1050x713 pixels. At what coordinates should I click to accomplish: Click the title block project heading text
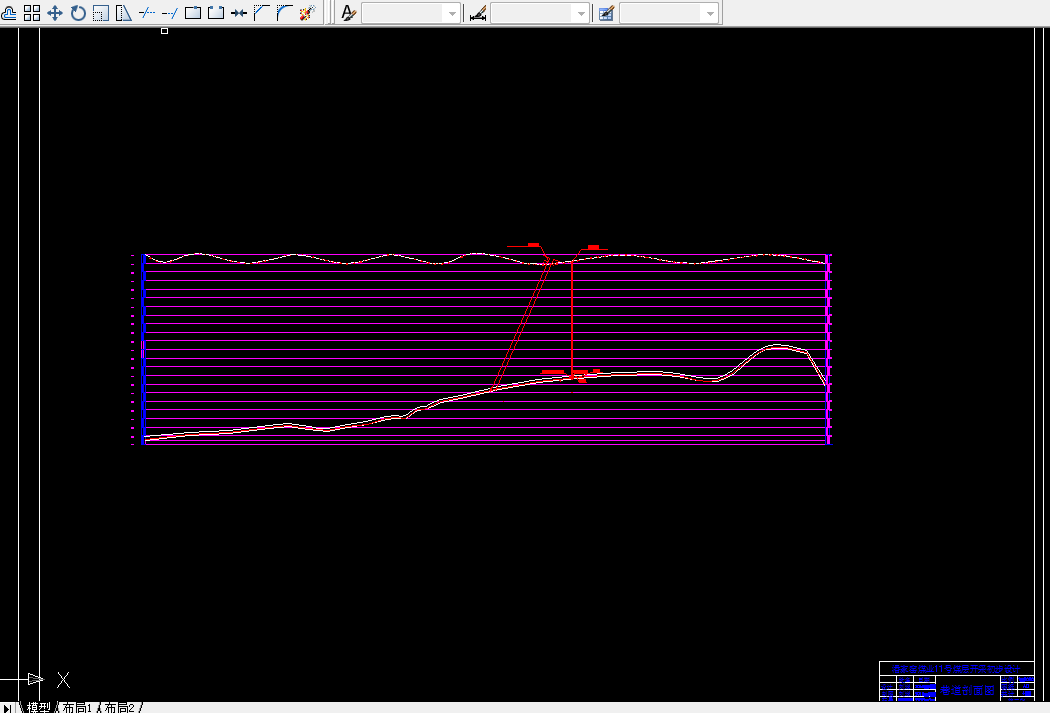956,669
